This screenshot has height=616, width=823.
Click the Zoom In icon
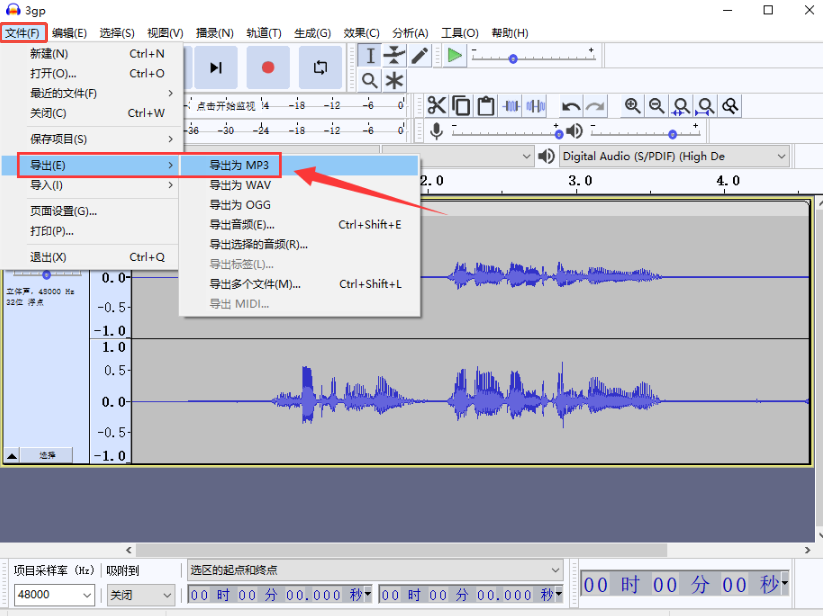pos(632,106)
